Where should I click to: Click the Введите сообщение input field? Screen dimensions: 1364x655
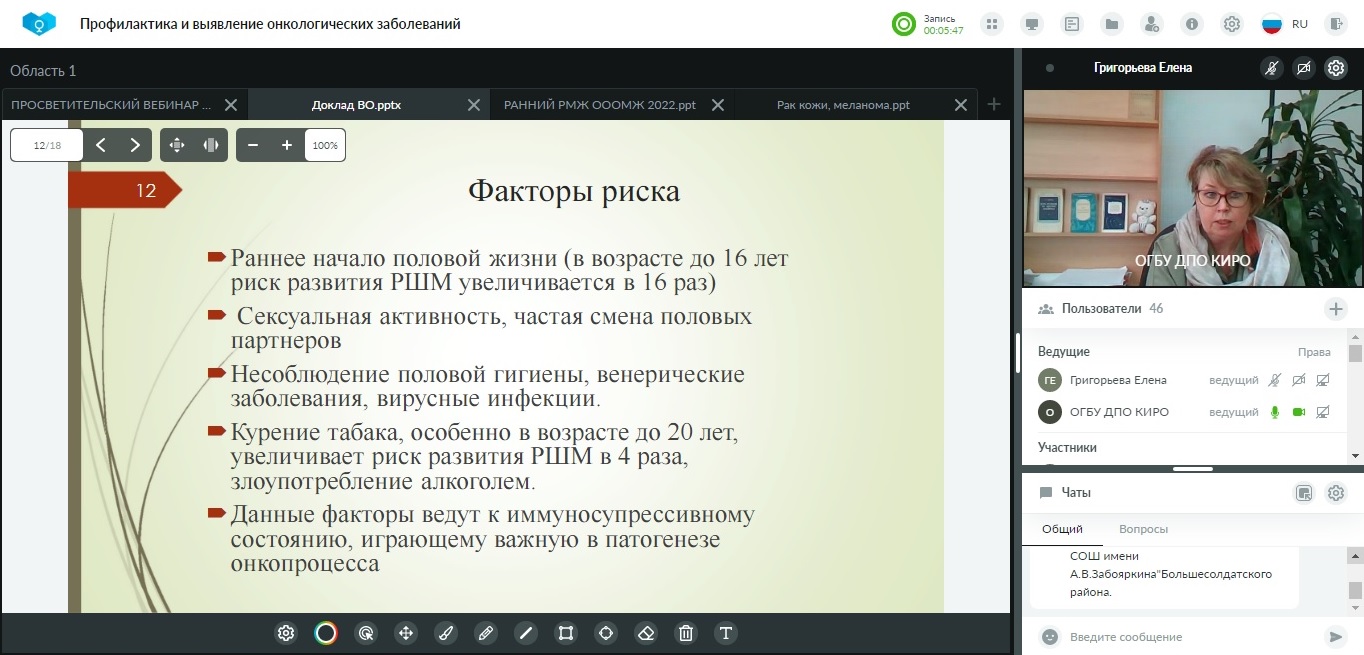point(1190,637)
